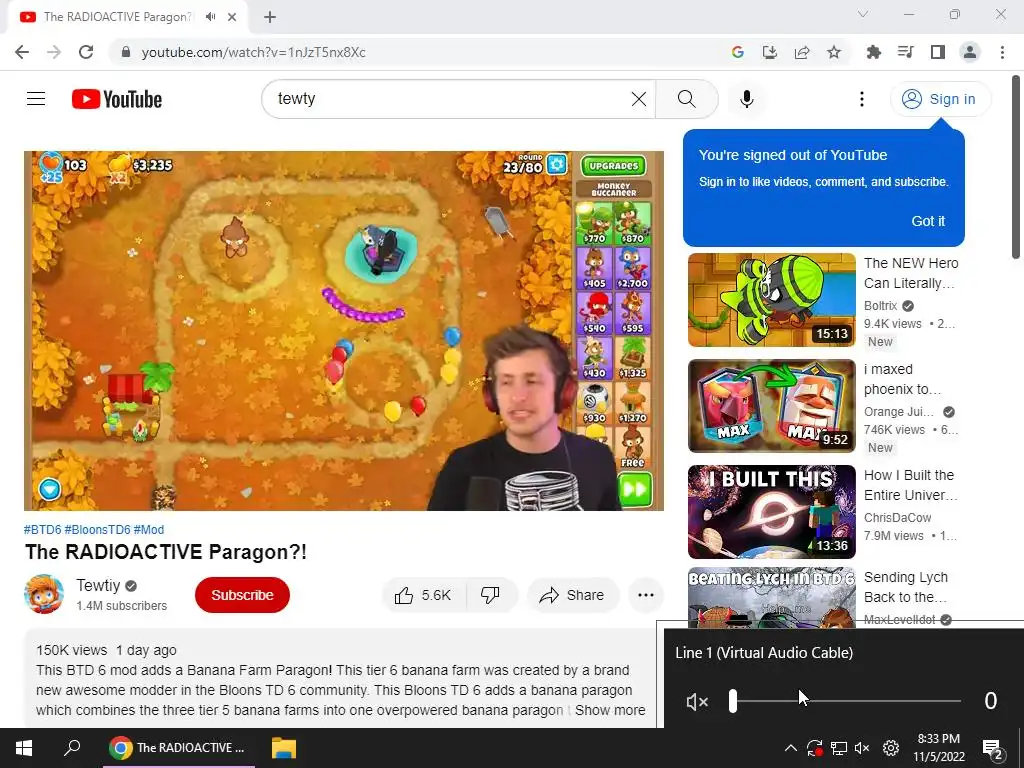Screen dimensions: 1024x768
Task: Go back to the previous page
Action: pyautogui.click(x=22, y=52)
